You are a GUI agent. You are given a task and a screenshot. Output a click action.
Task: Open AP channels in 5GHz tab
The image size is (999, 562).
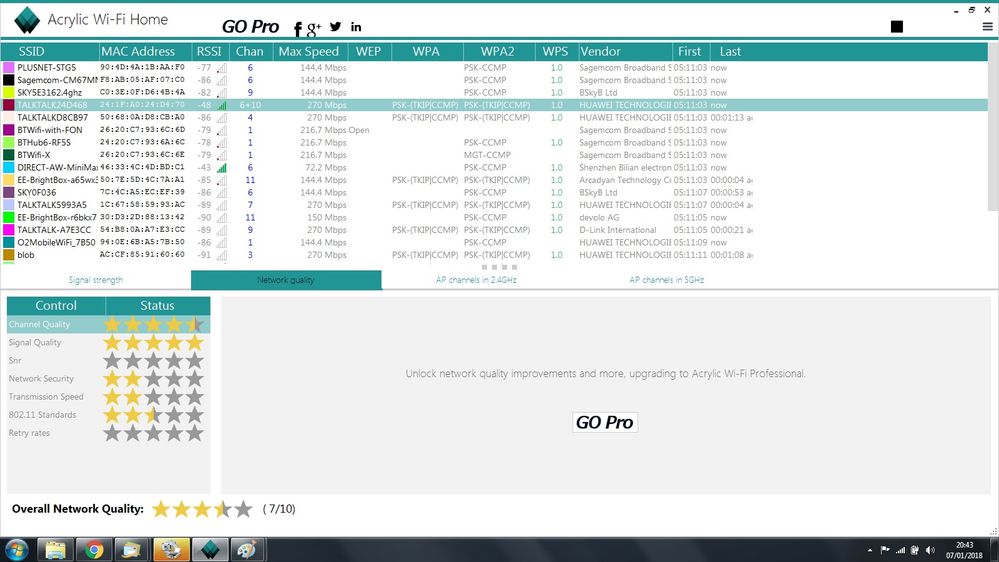pyautogui.click(x=666, y=280)
